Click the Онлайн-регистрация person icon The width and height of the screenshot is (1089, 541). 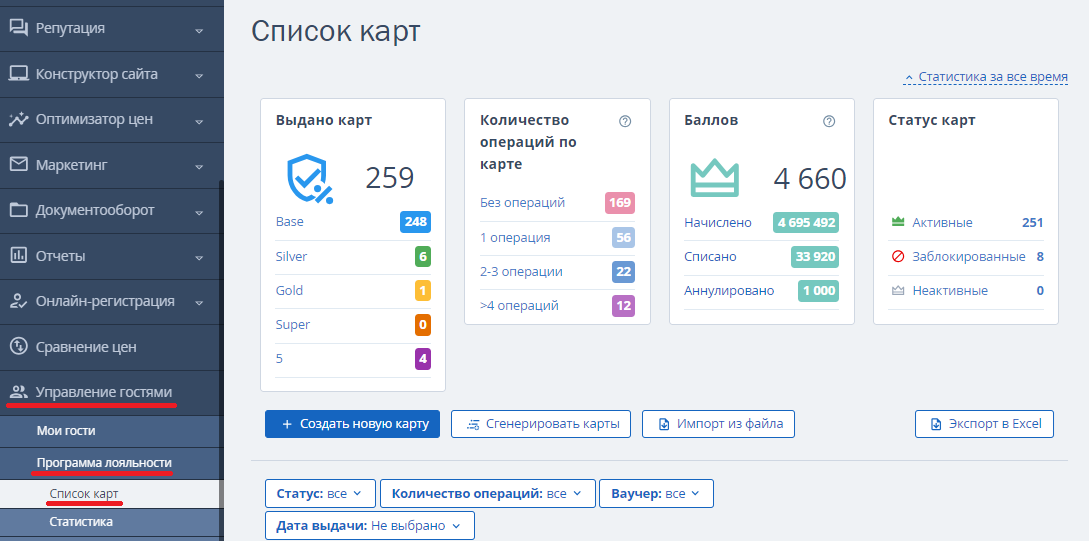click(18, 301)
